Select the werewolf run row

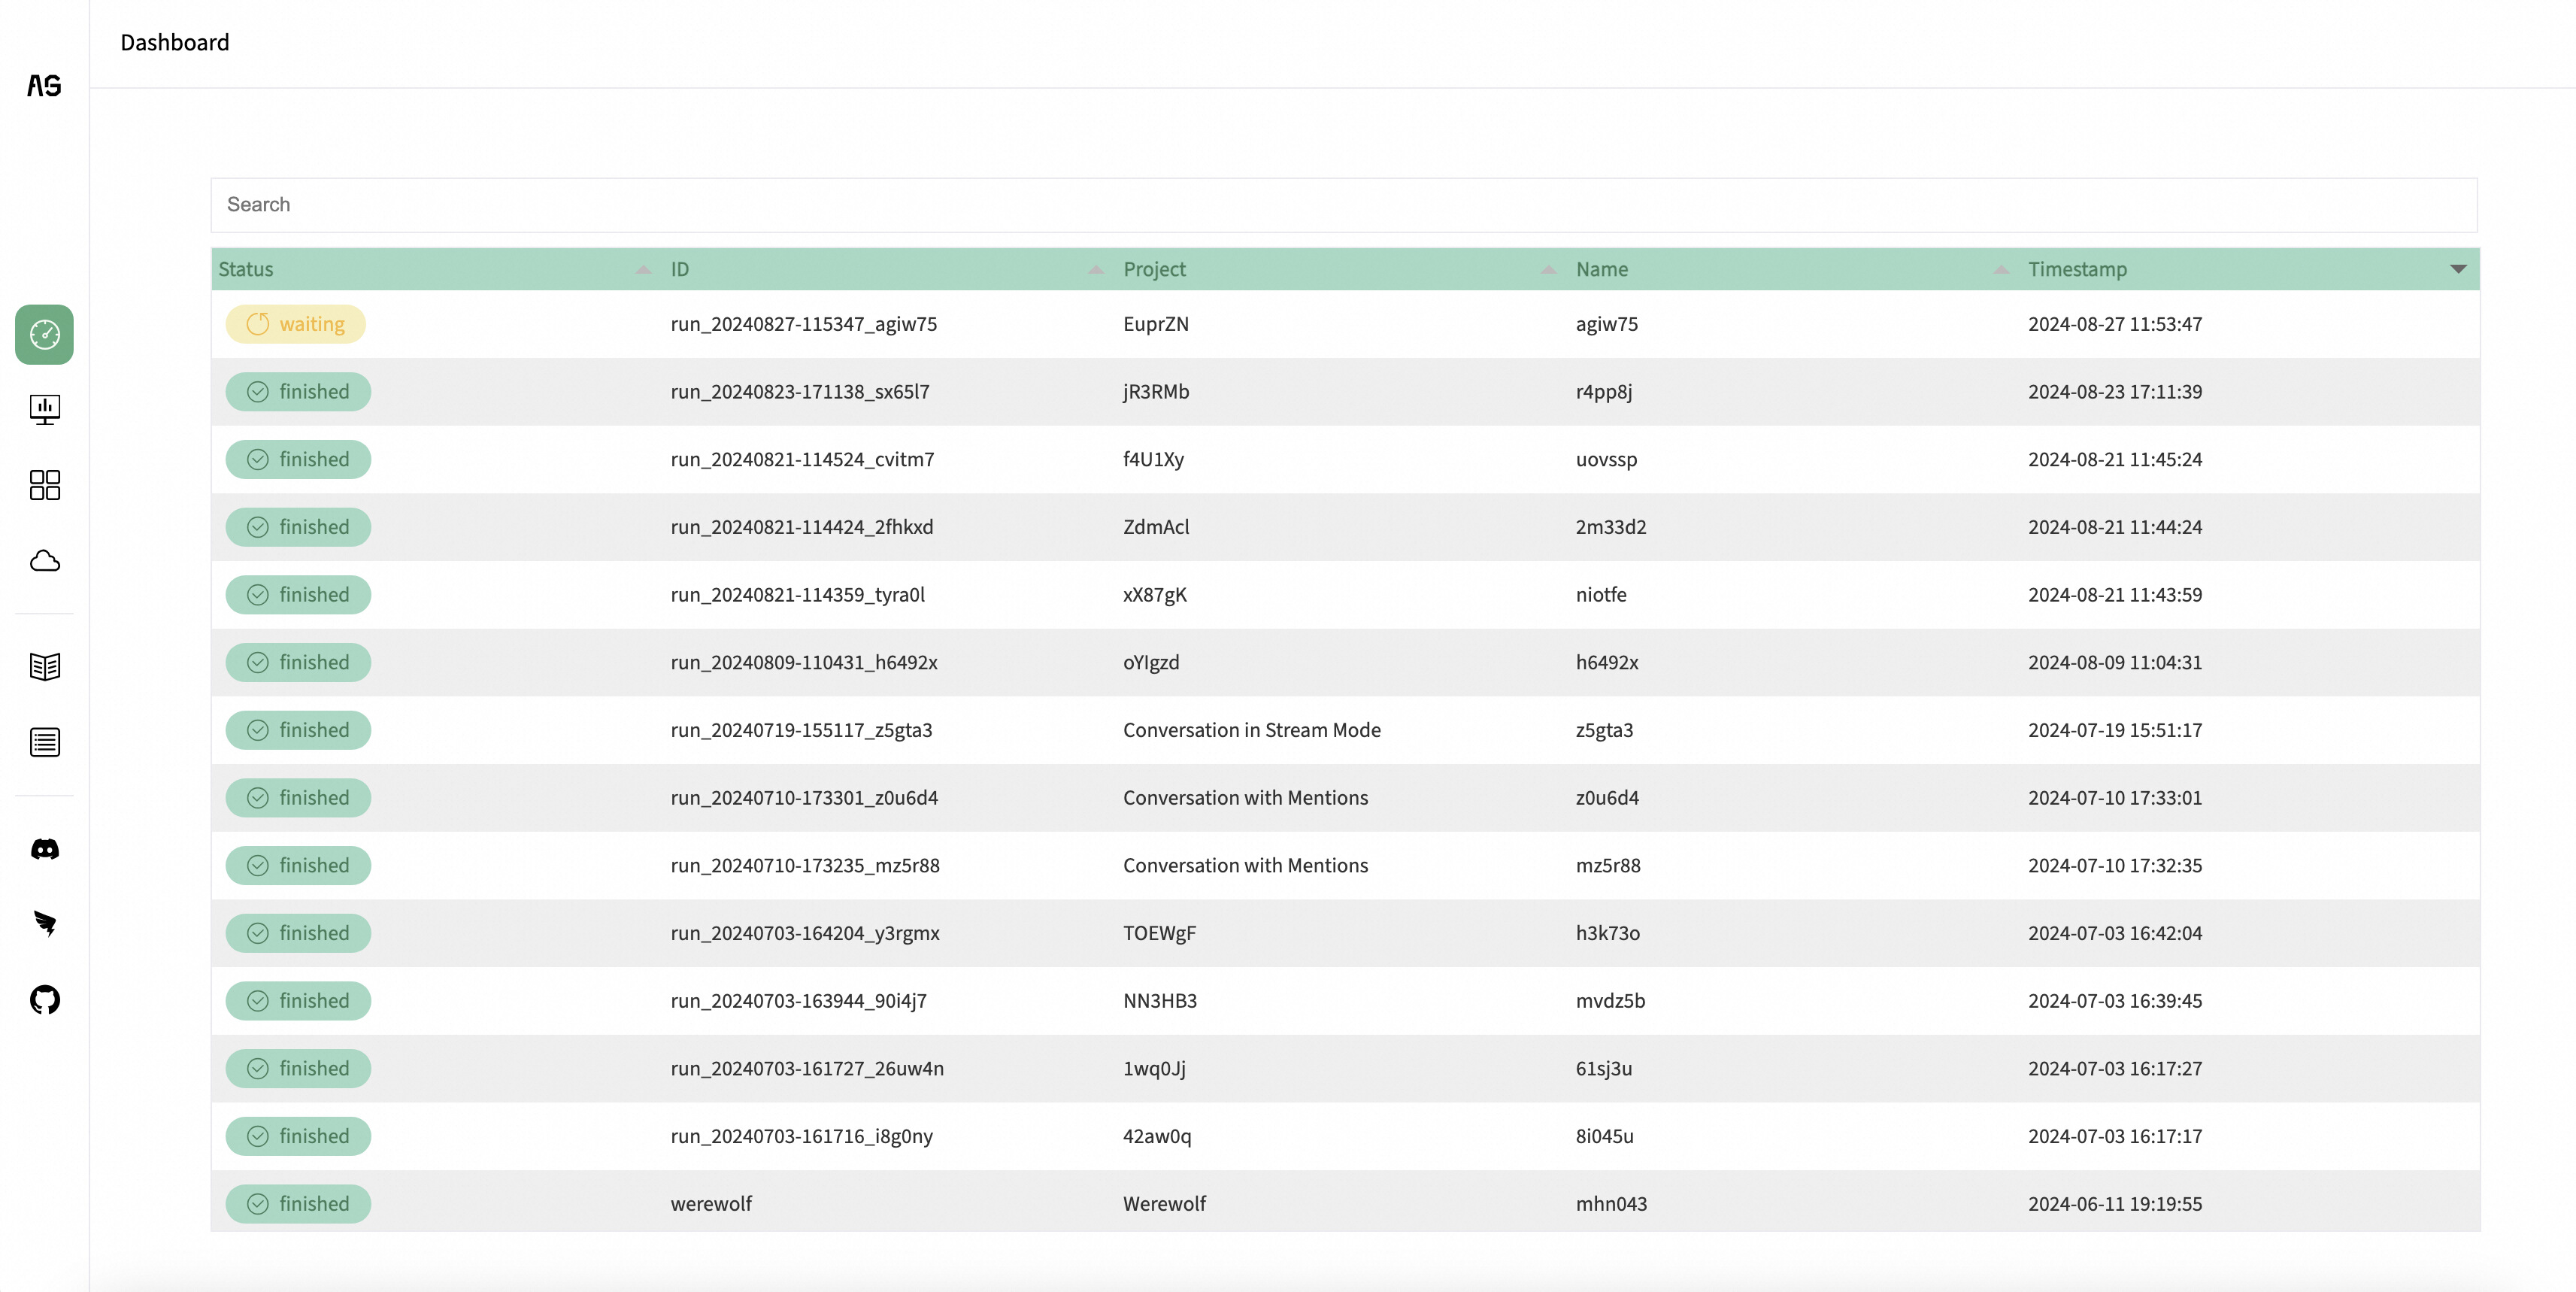pyautogui.click(x=711, y=1204)
